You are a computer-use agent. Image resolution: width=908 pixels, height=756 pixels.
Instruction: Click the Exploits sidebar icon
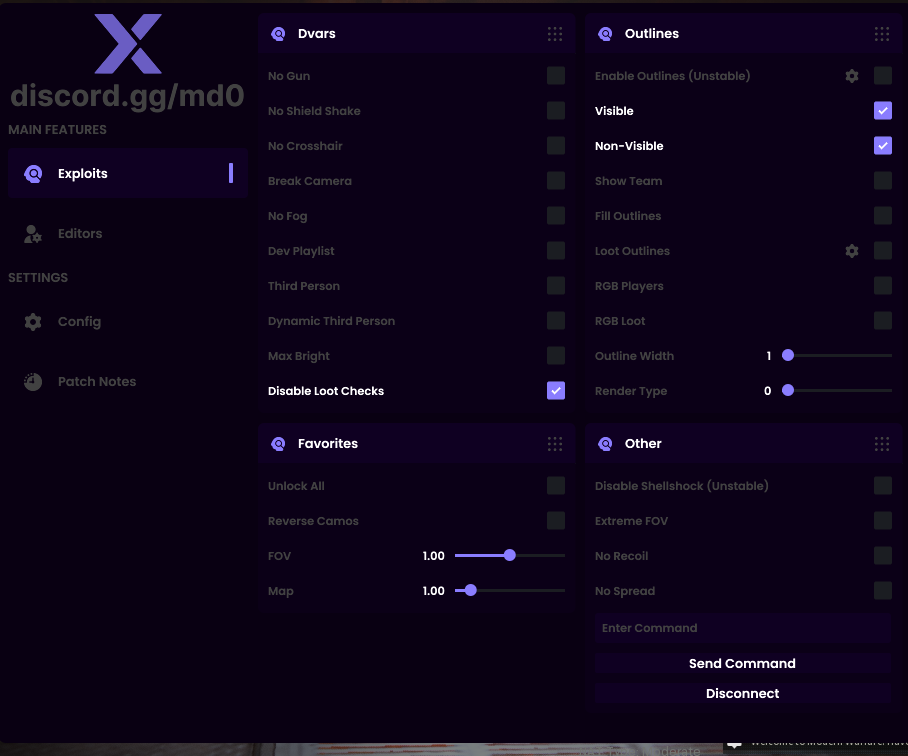tap(33, 174)
